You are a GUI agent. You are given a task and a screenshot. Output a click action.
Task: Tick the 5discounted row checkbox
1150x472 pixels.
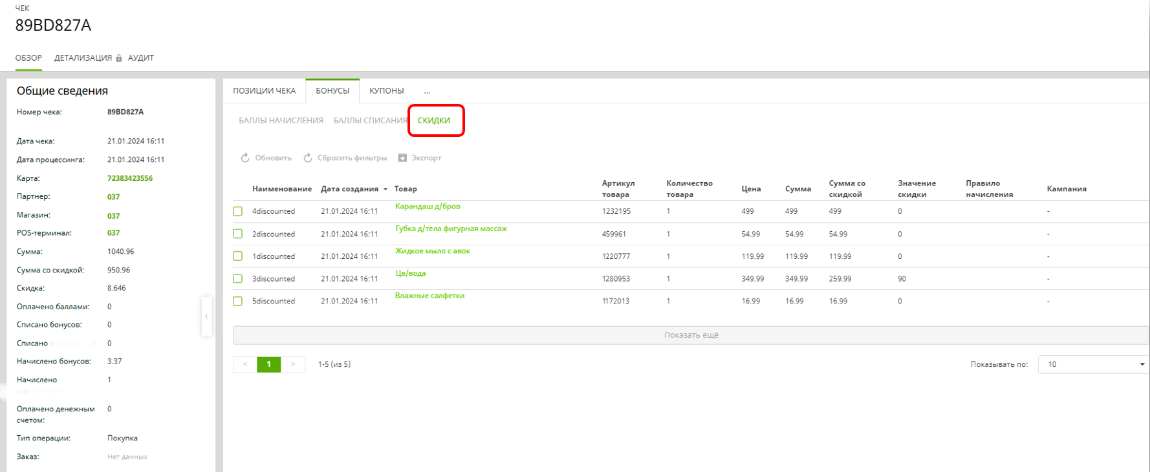click(238, 301)
